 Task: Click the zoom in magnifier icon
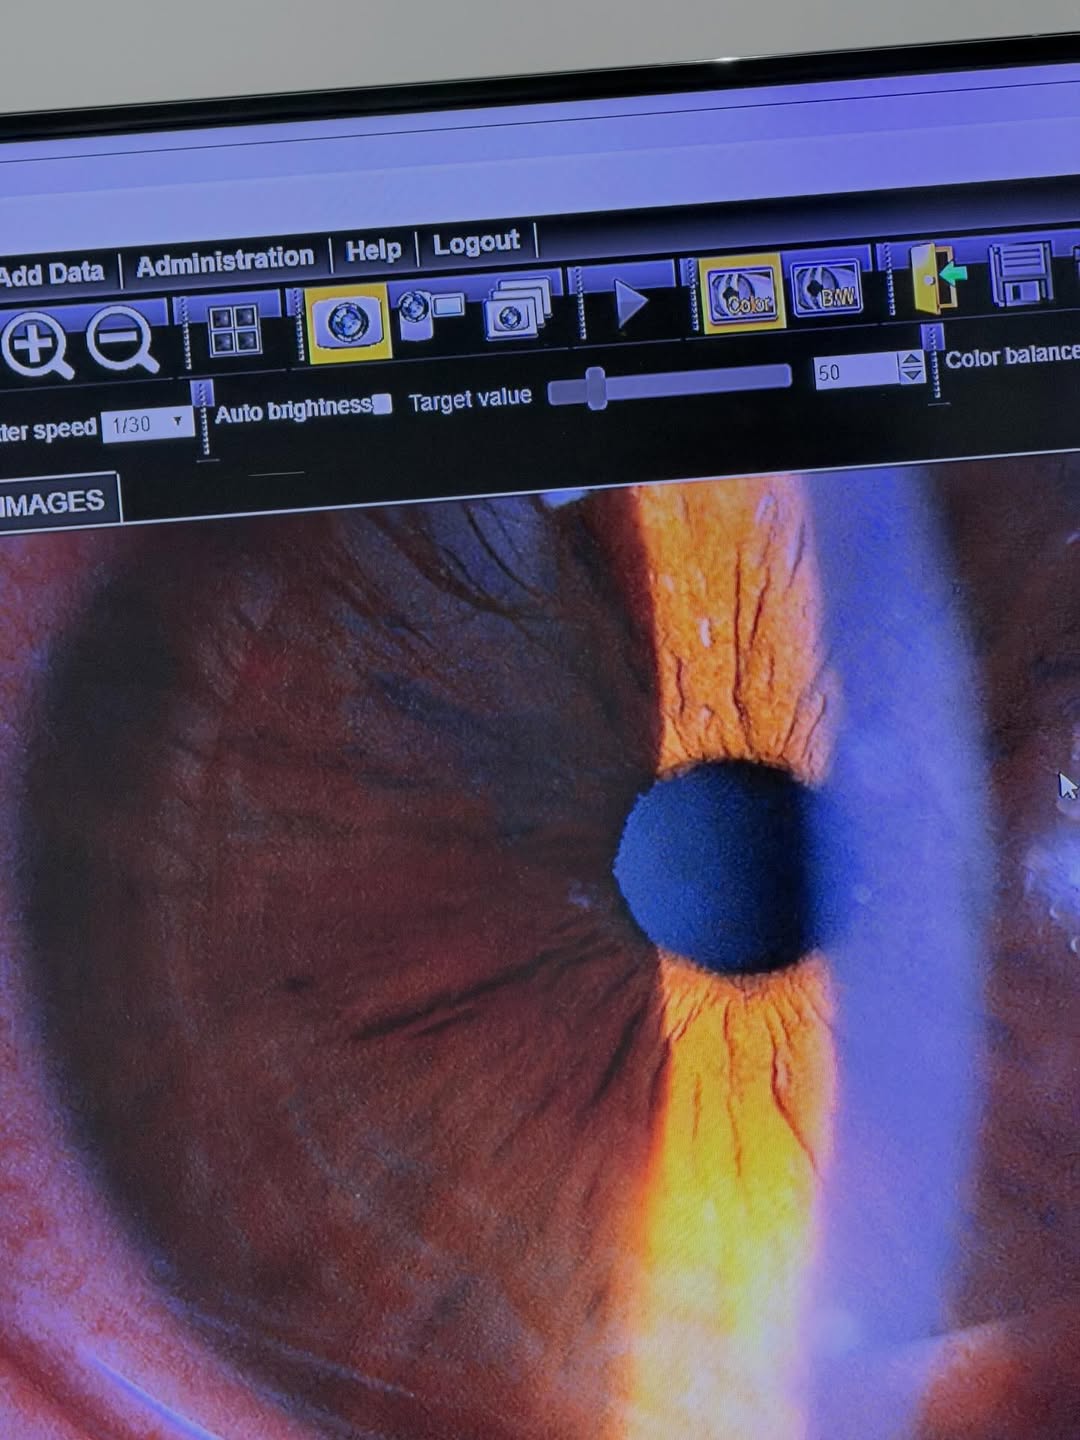(37, 345)
